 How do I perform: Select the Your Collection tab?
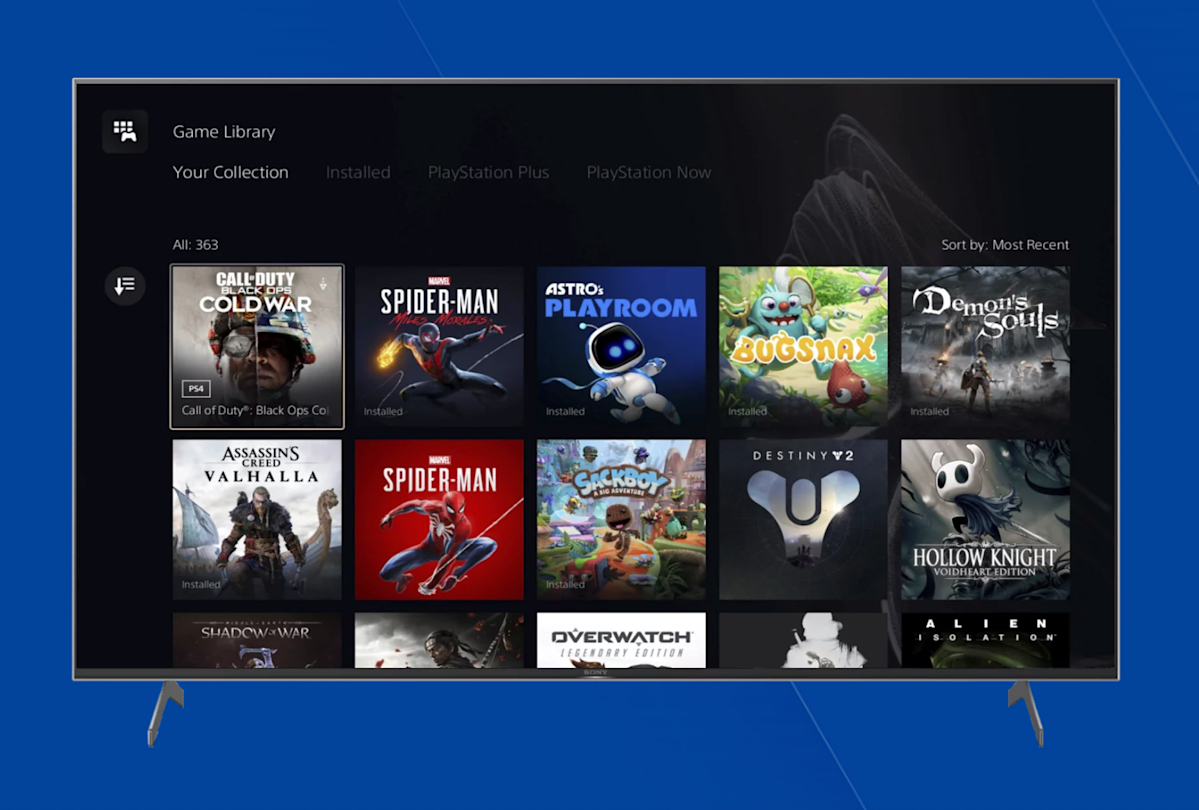pyautogui.click(x=230, y=172)
